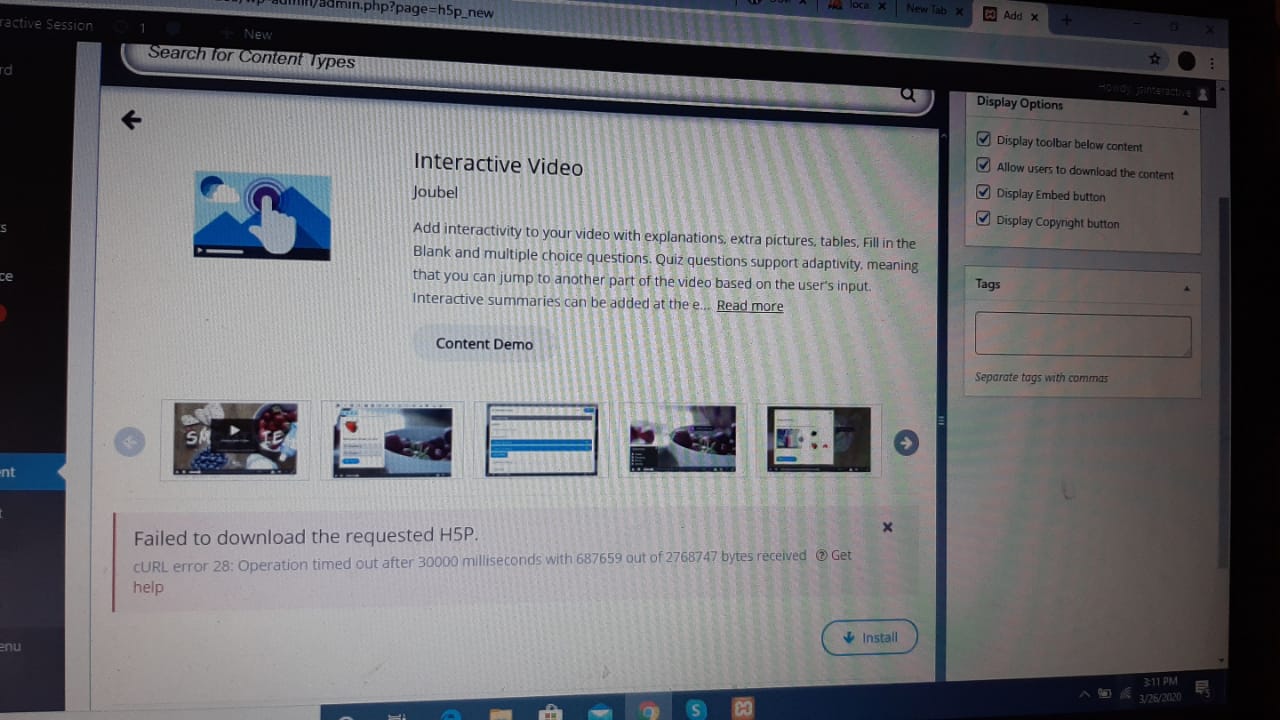The height and width of the screenshot is (720, 1280).
Task: Open the fourth screenshot thumbnail
Action: pos(682,438)
